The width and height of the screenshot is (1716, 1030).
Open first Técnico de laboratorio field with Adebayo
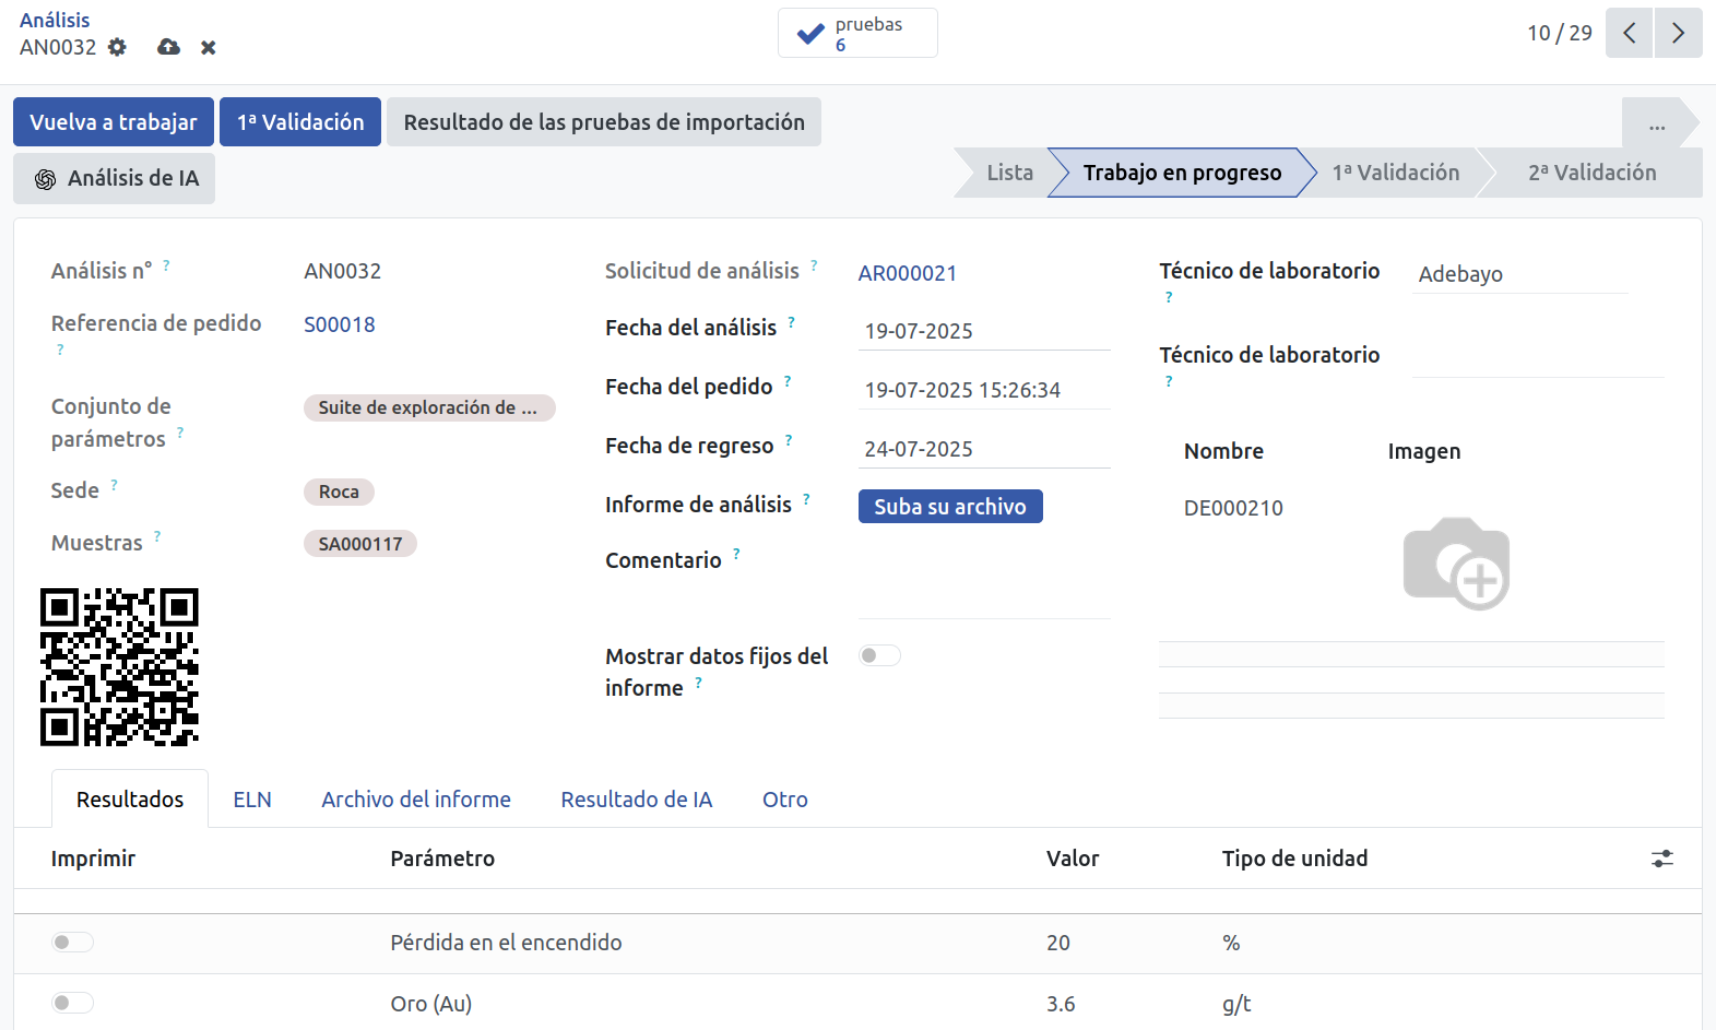point(1520,274)
